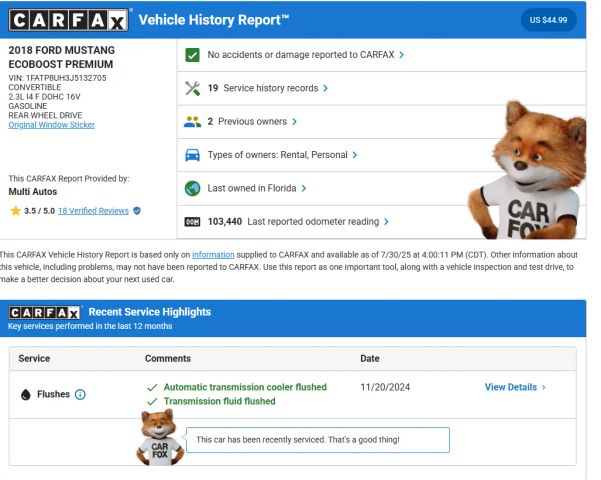Click the globe last owned icon
The width and height of the screenshot is (601, 480).
(x=193, y=188)
